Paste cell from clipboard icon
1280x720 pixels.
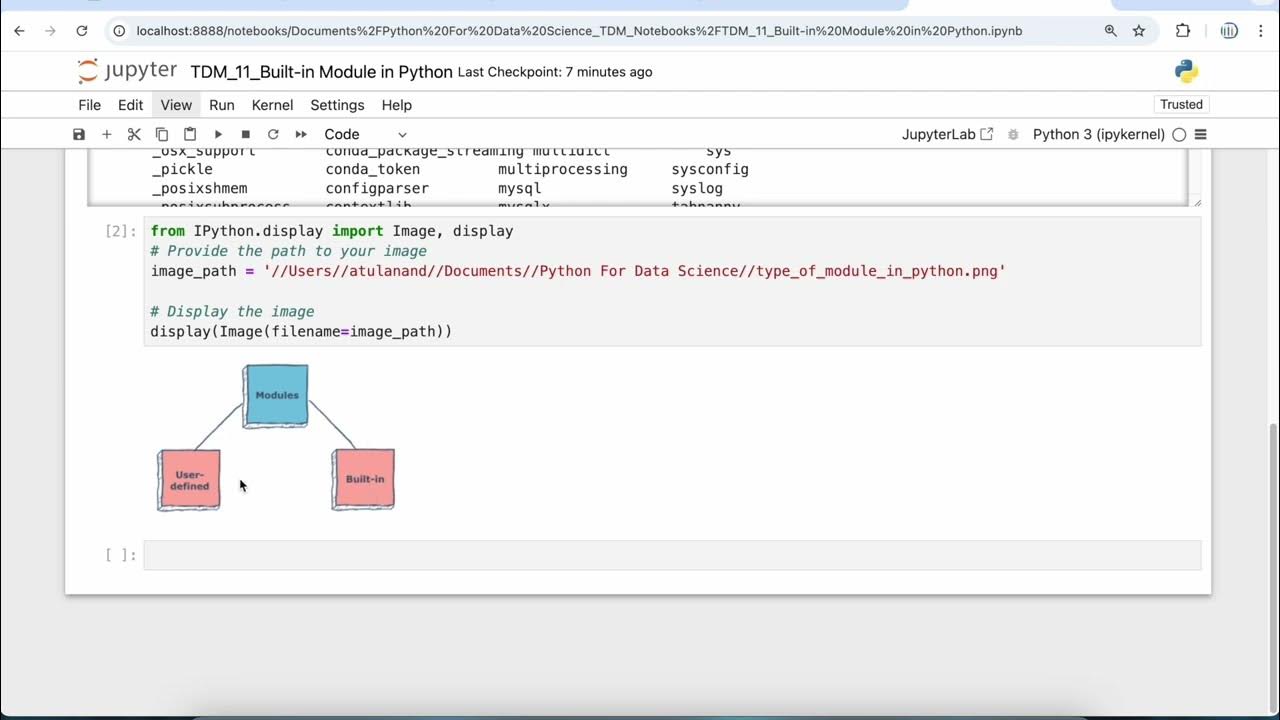190,134
